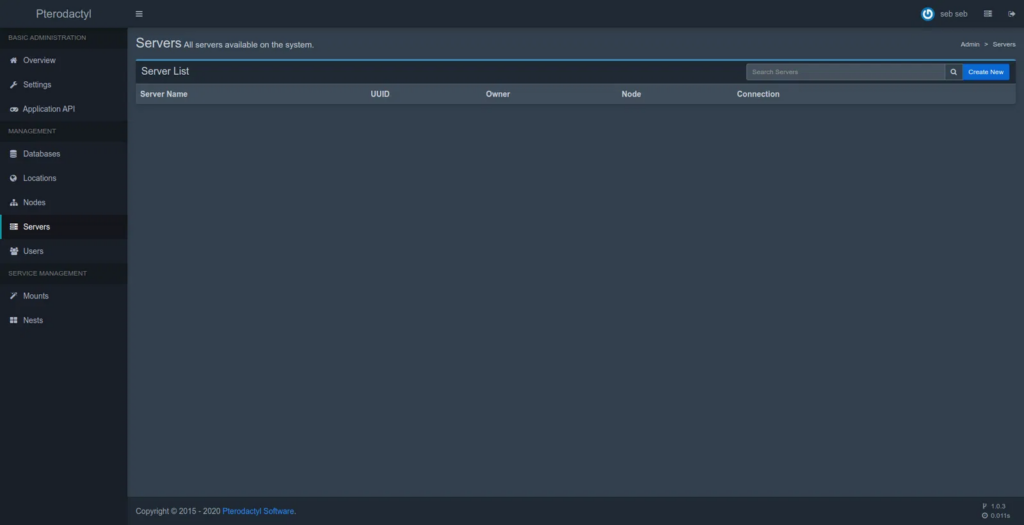The image size is (1024, 525).
Task: Click the Locations globe icon
Action: tap(13, 178)
